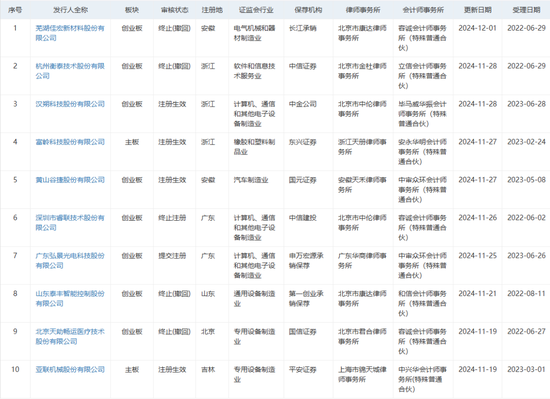550x399 pixels.
Task: Click the 注册地 column header
Action: point(212,10)
